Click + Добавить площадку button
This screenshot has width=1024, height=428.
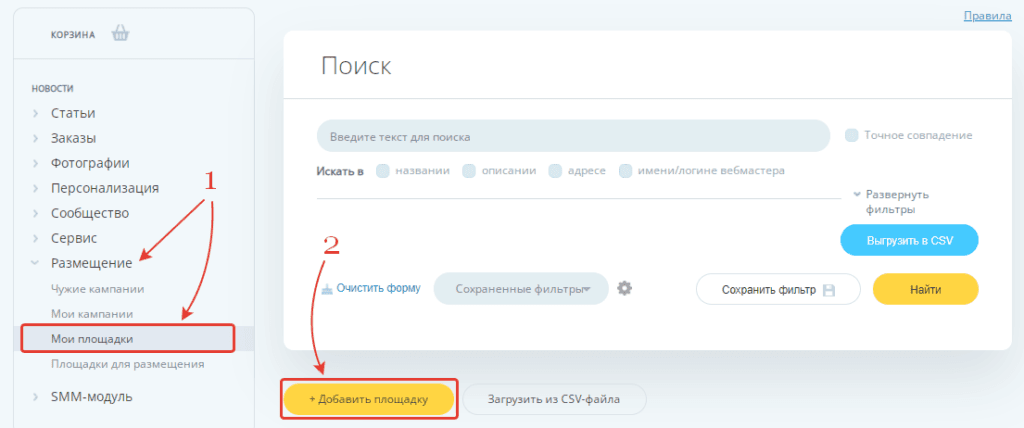369,399
